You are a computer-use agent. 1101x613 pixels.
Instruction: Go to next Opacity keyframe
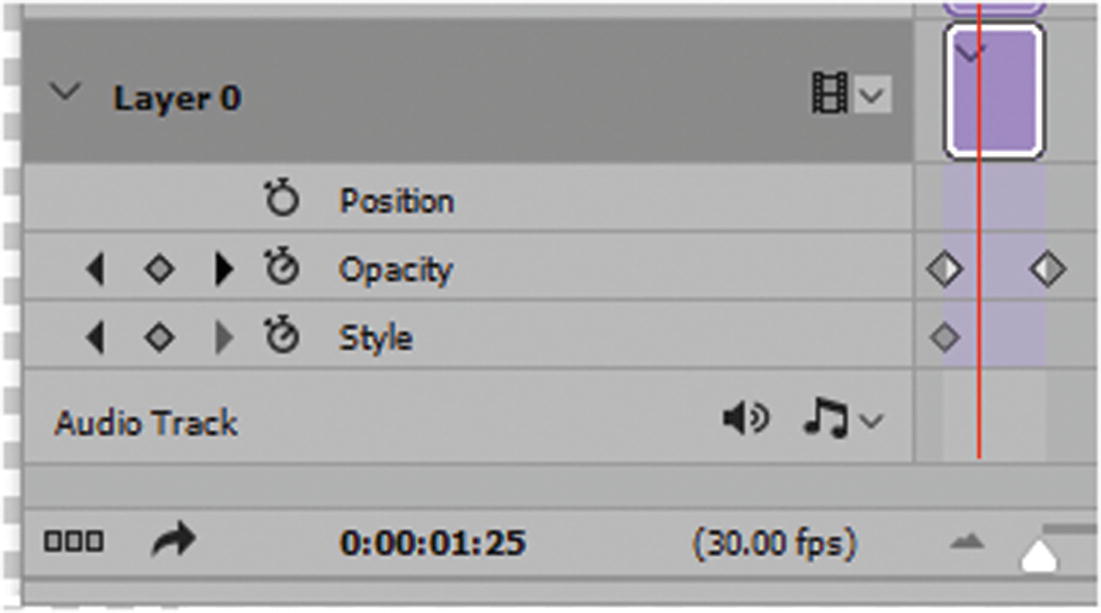pyautogui.click(x=225, y=269)
